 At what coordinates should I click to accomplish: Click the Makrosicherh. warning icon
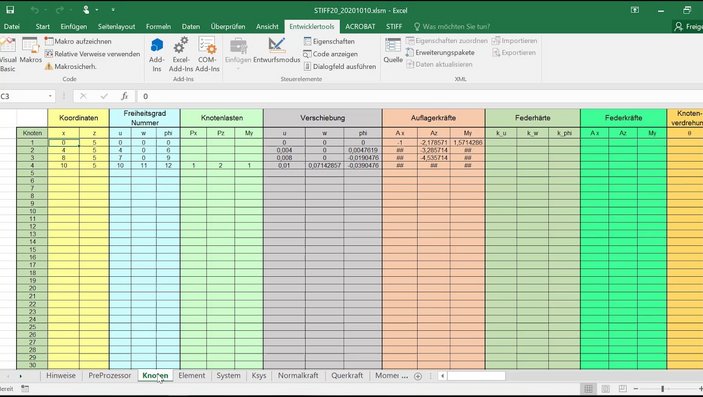pyautogui.click(x=49, y=66)
